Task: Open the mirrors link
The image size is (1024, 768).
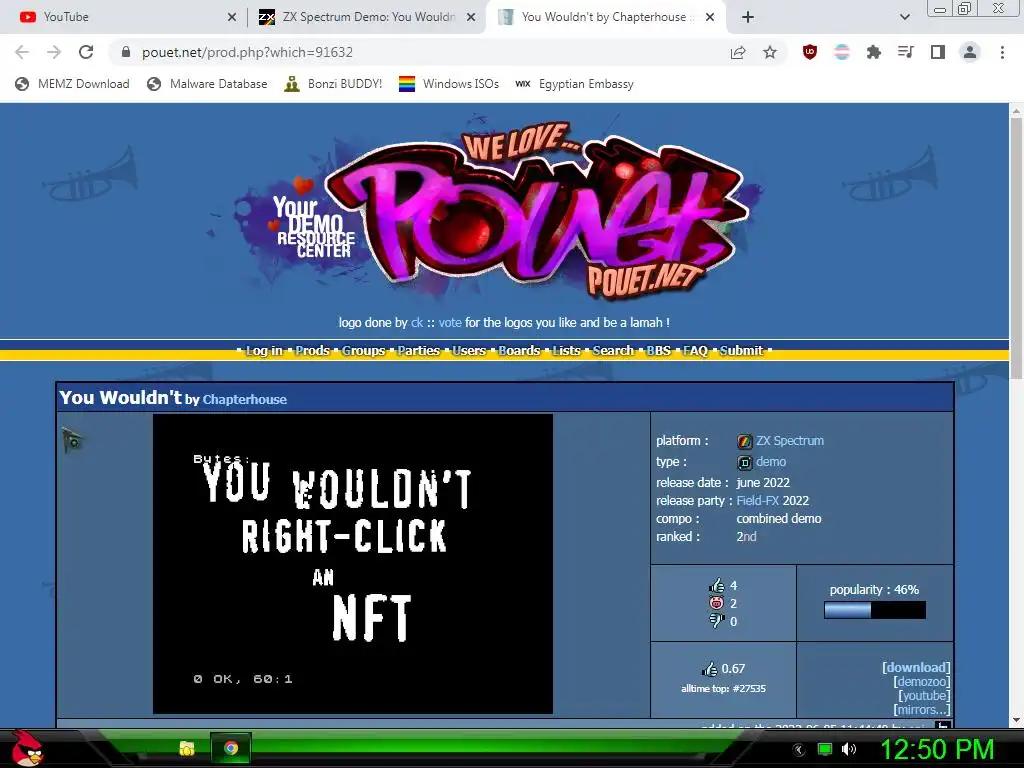Action: [921, 709]
